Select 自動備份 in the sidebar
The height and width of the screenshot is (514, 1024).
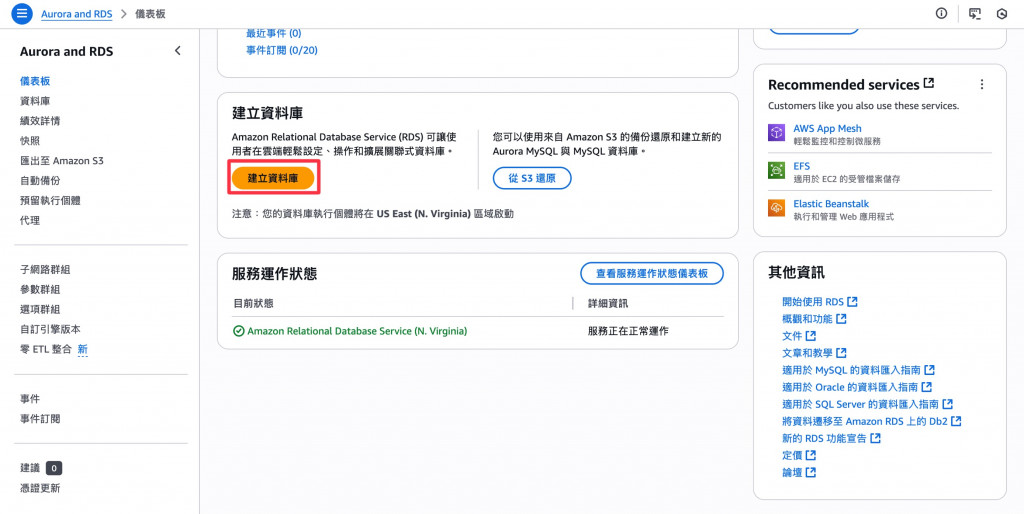point(40,181)
